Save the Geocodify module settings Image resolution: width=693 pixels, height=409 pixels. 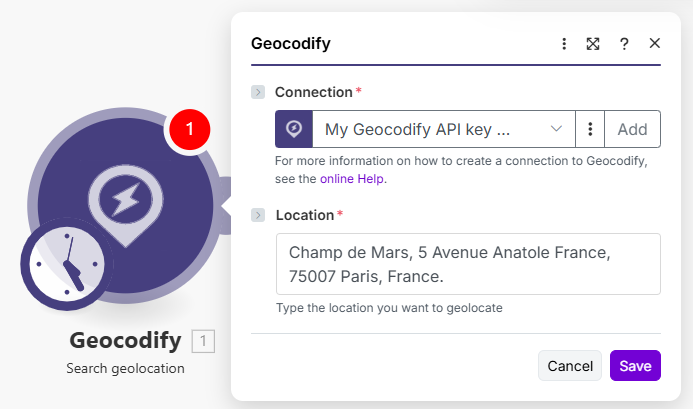click(635, 366)
